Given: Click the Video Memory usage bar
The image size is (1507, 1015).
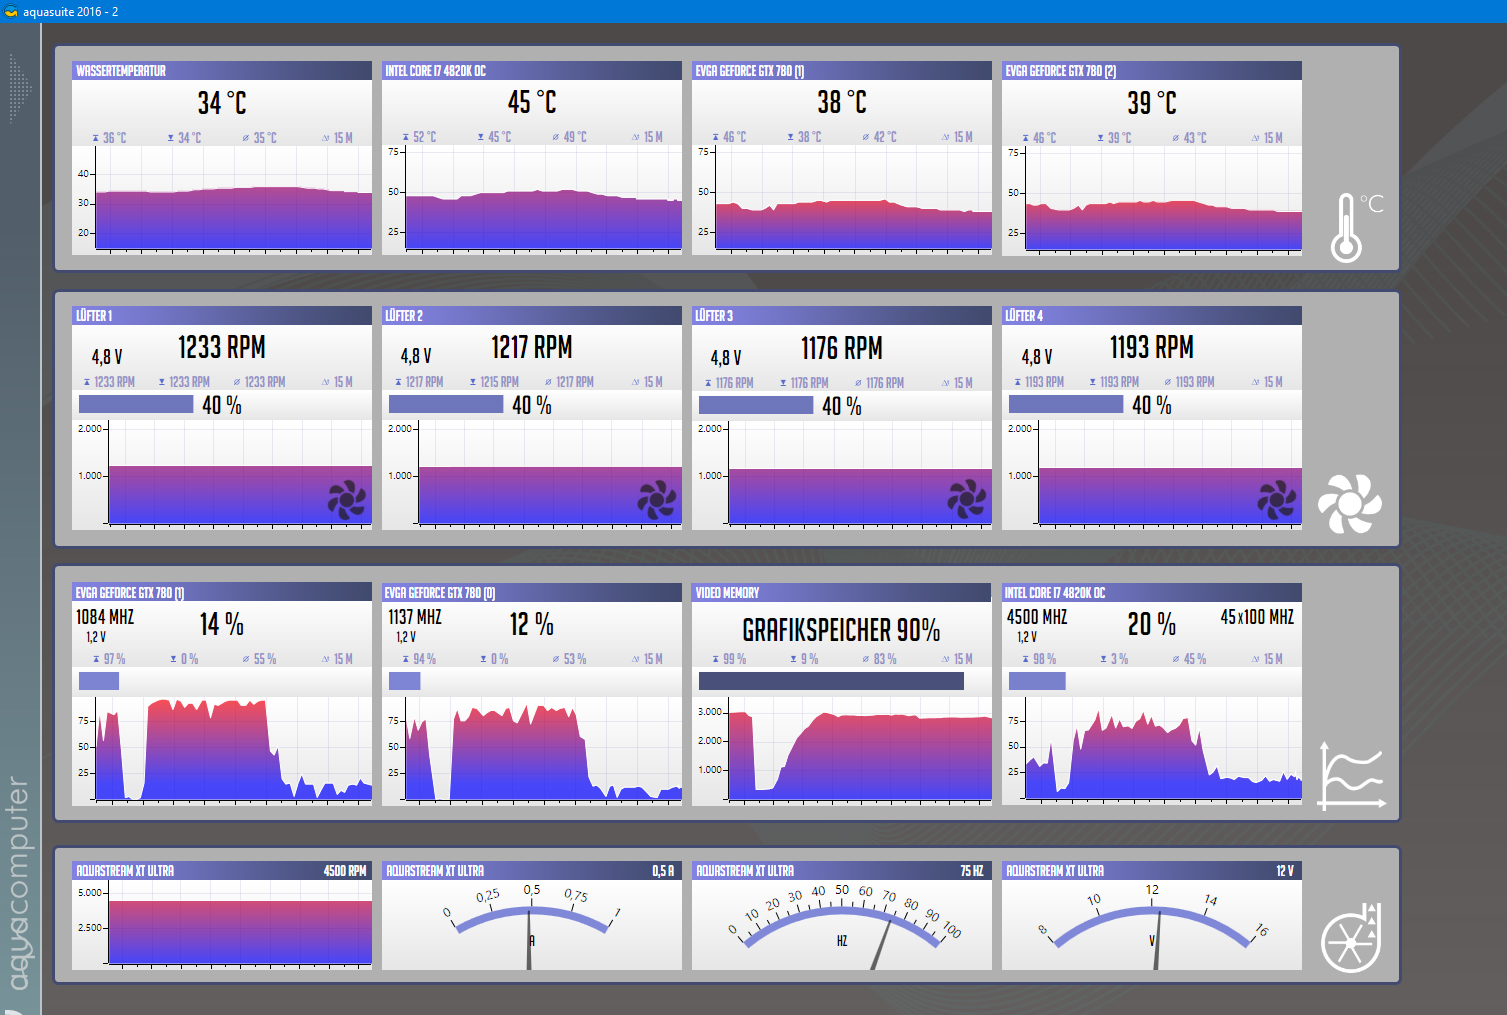Looking at the screenshot, I should 831,681.
